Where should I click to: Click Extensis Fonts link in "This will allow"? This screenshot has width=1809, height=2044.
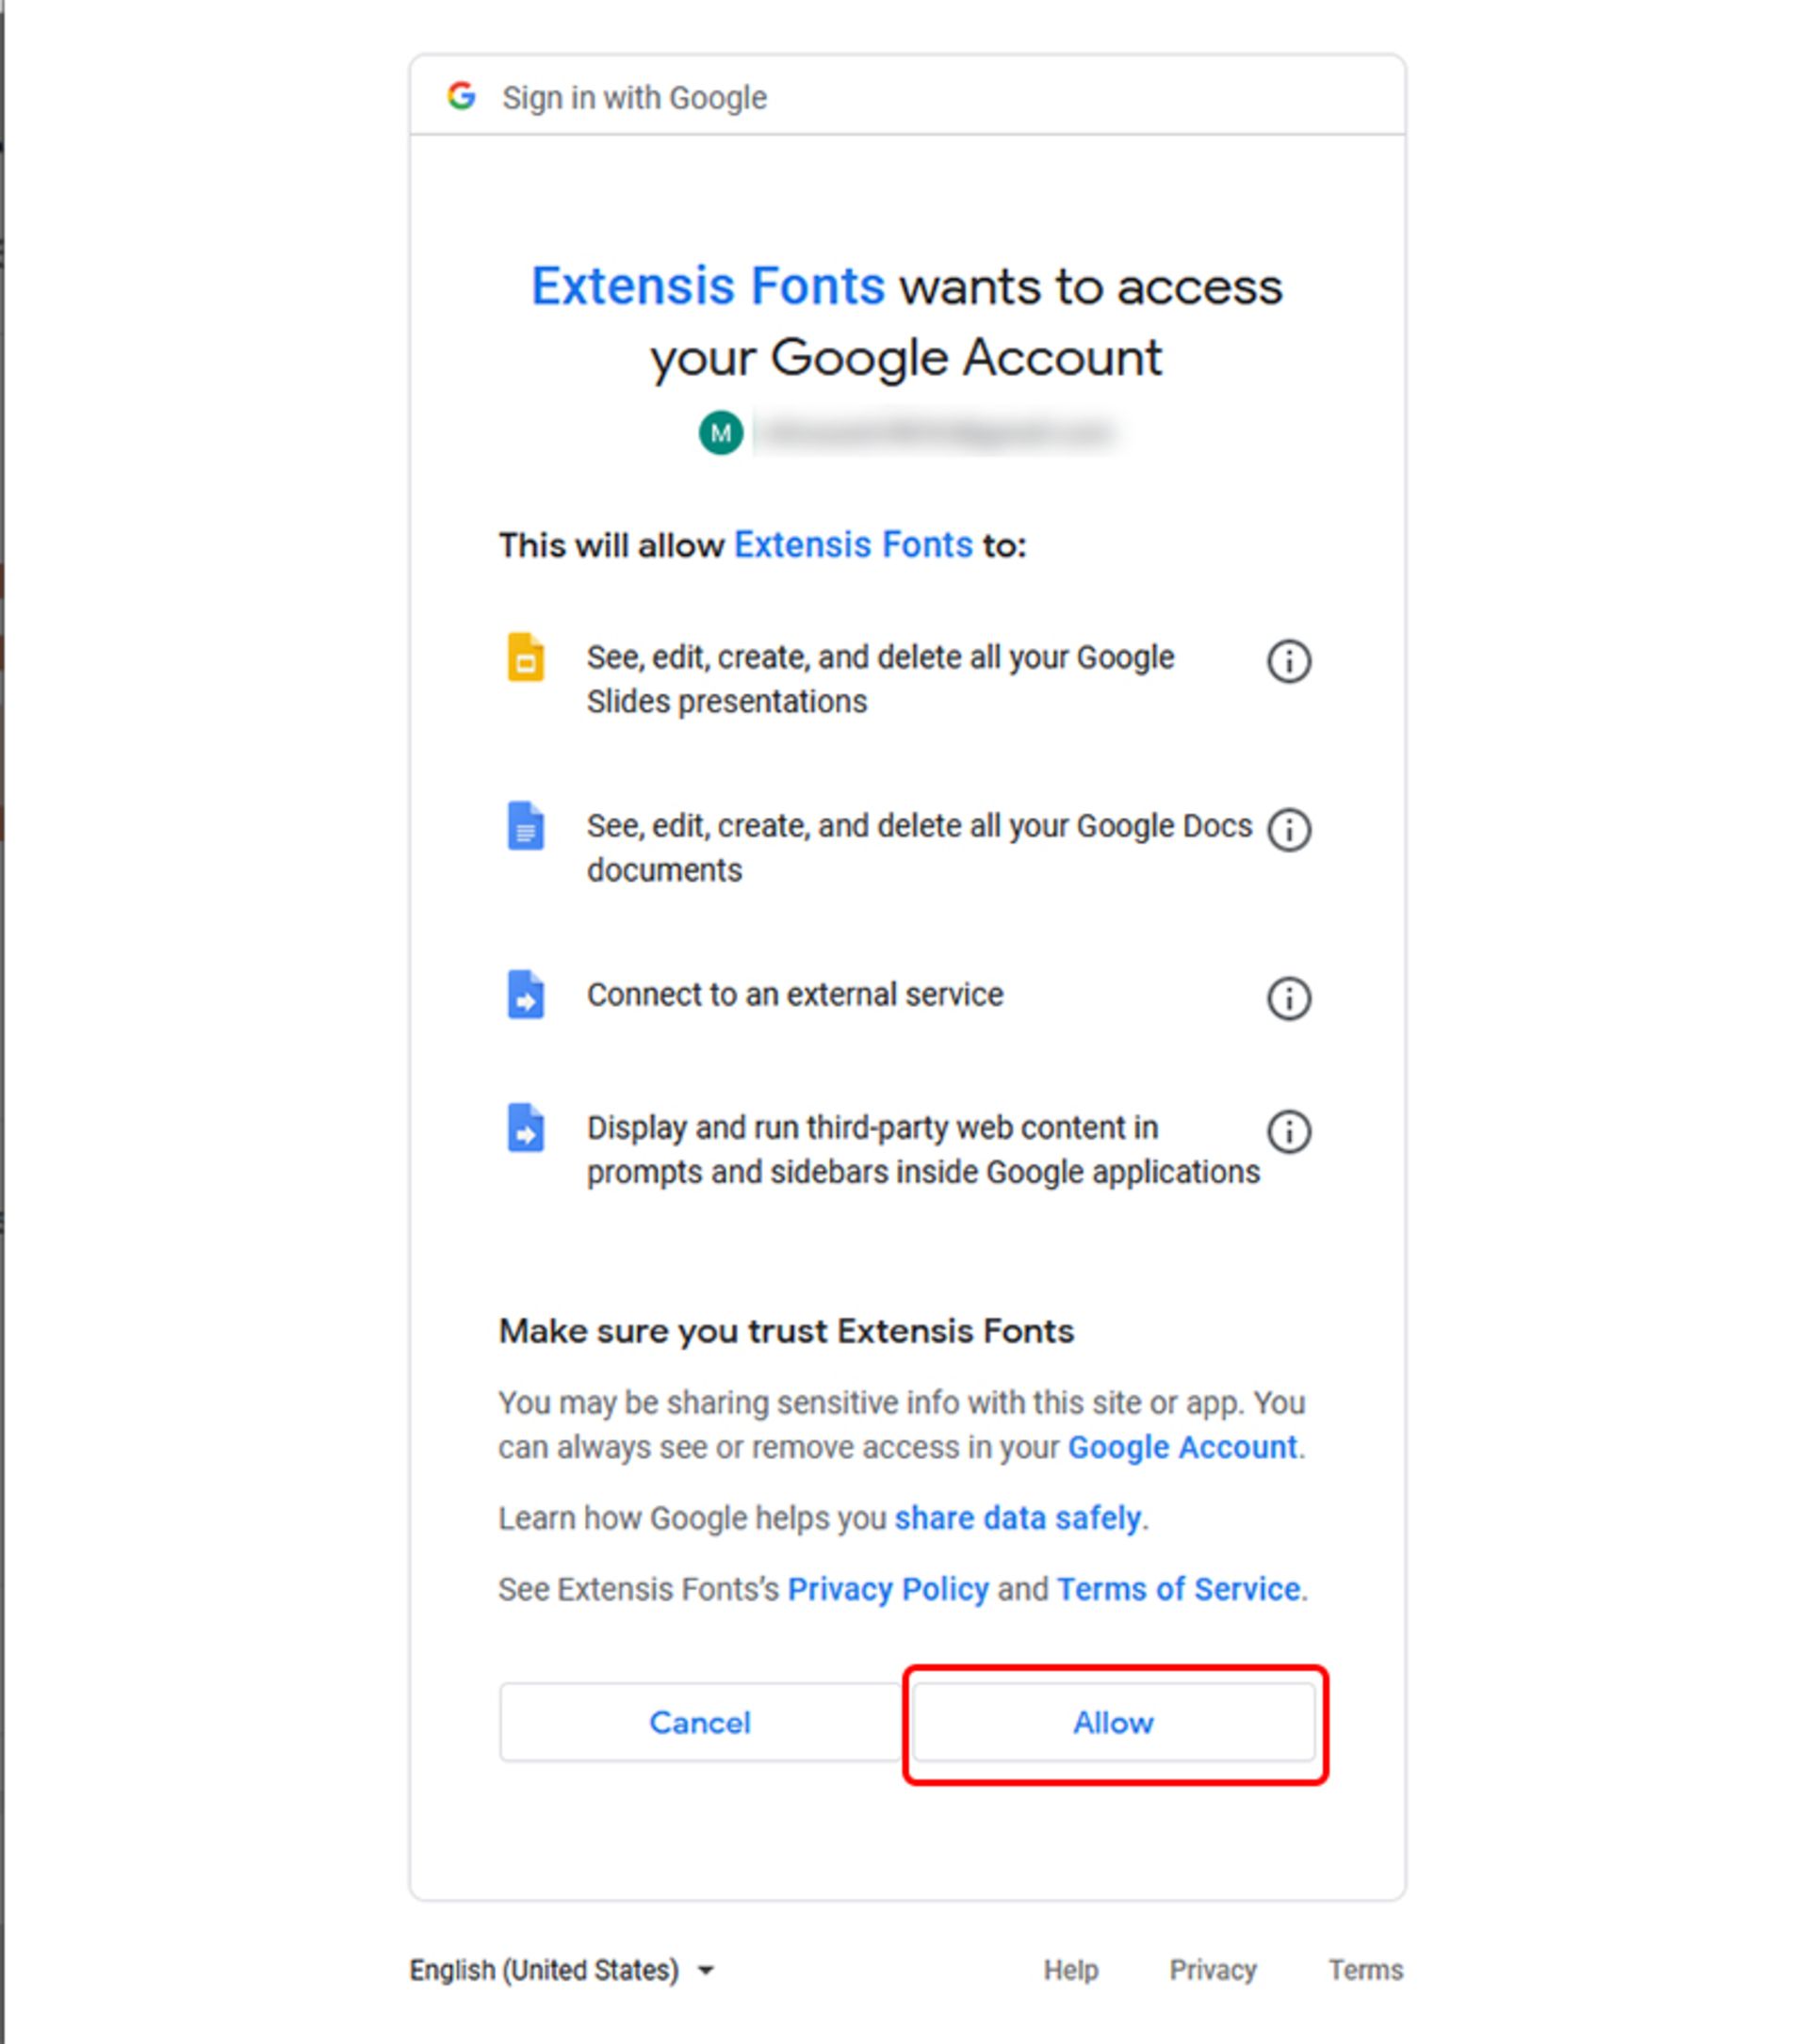pos(853,545)
